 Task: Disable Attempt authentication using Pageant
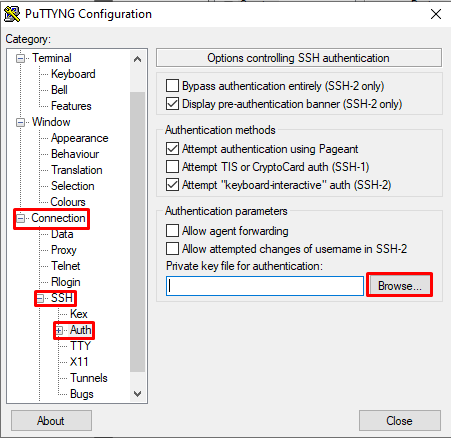click(x=172, y=149)
